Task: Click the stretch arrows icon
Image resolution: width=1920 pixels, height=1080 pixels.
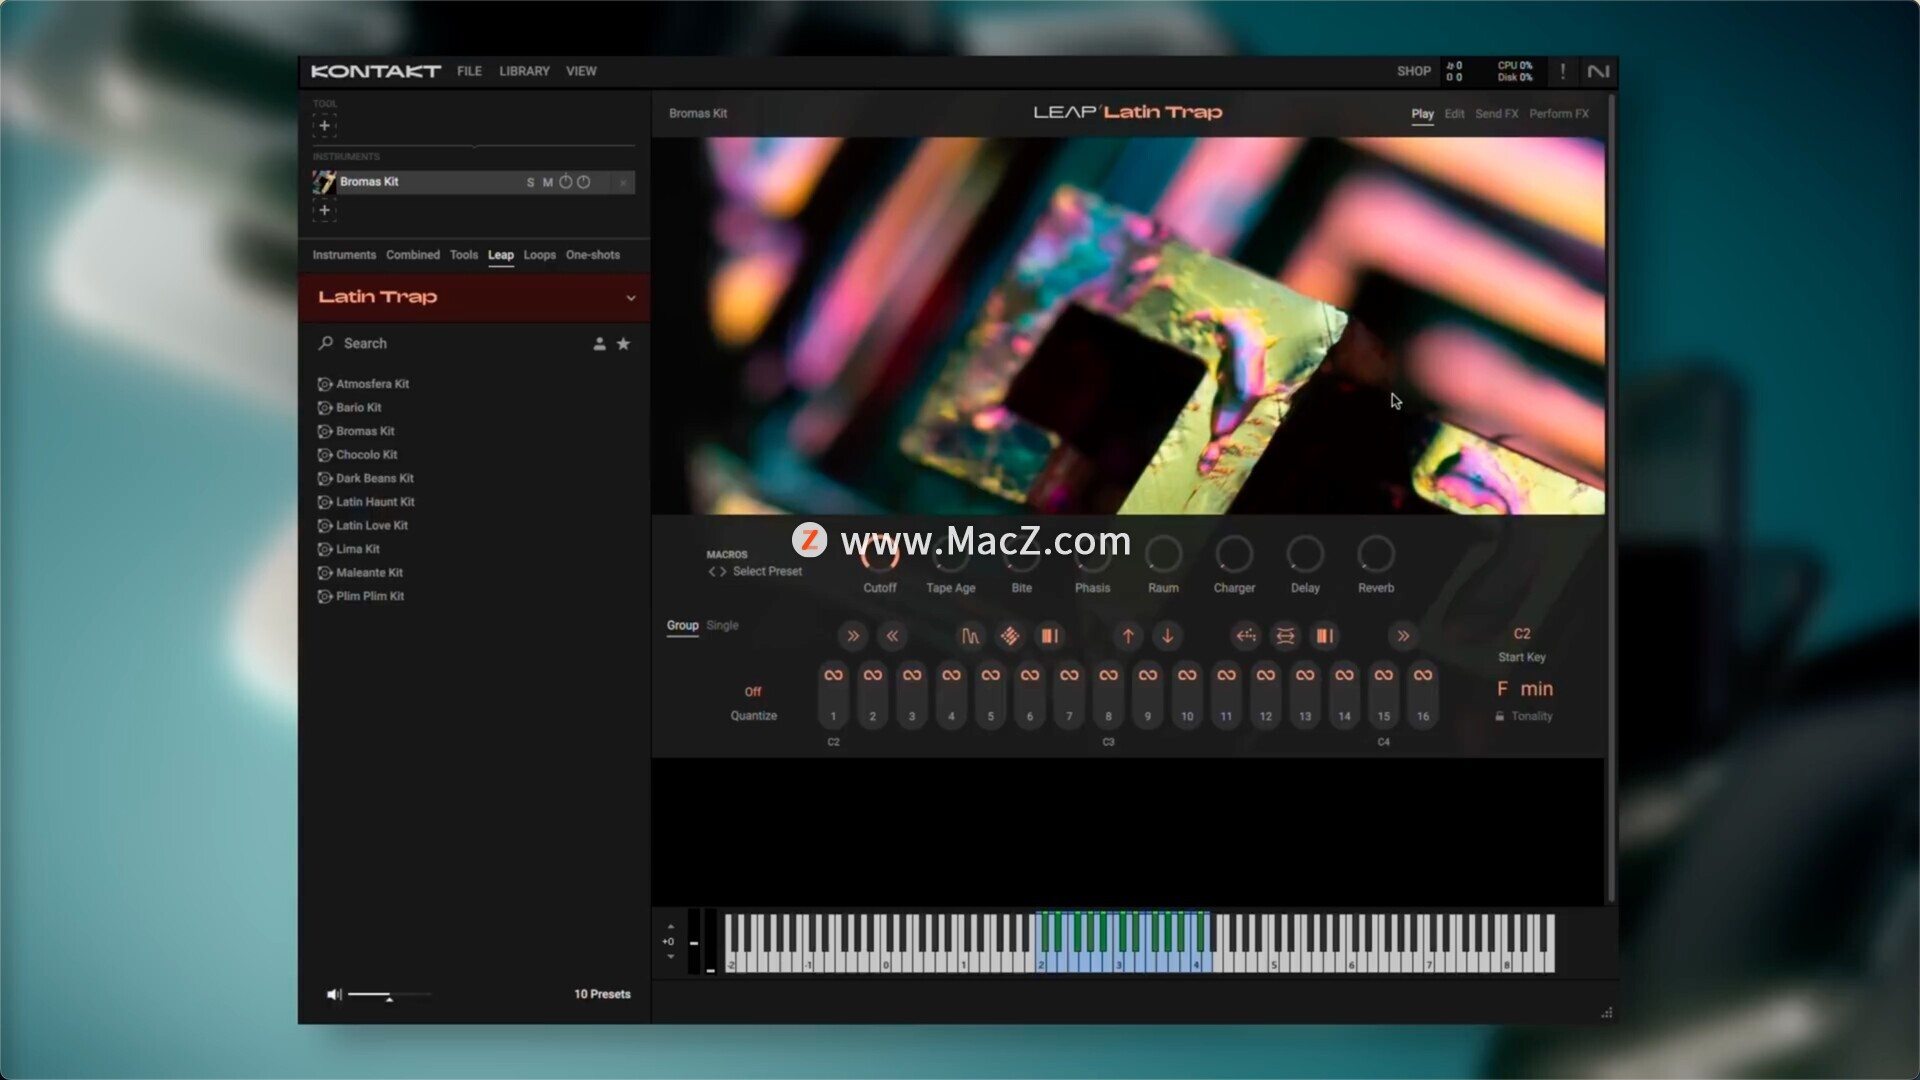Action: (1285, 636)
